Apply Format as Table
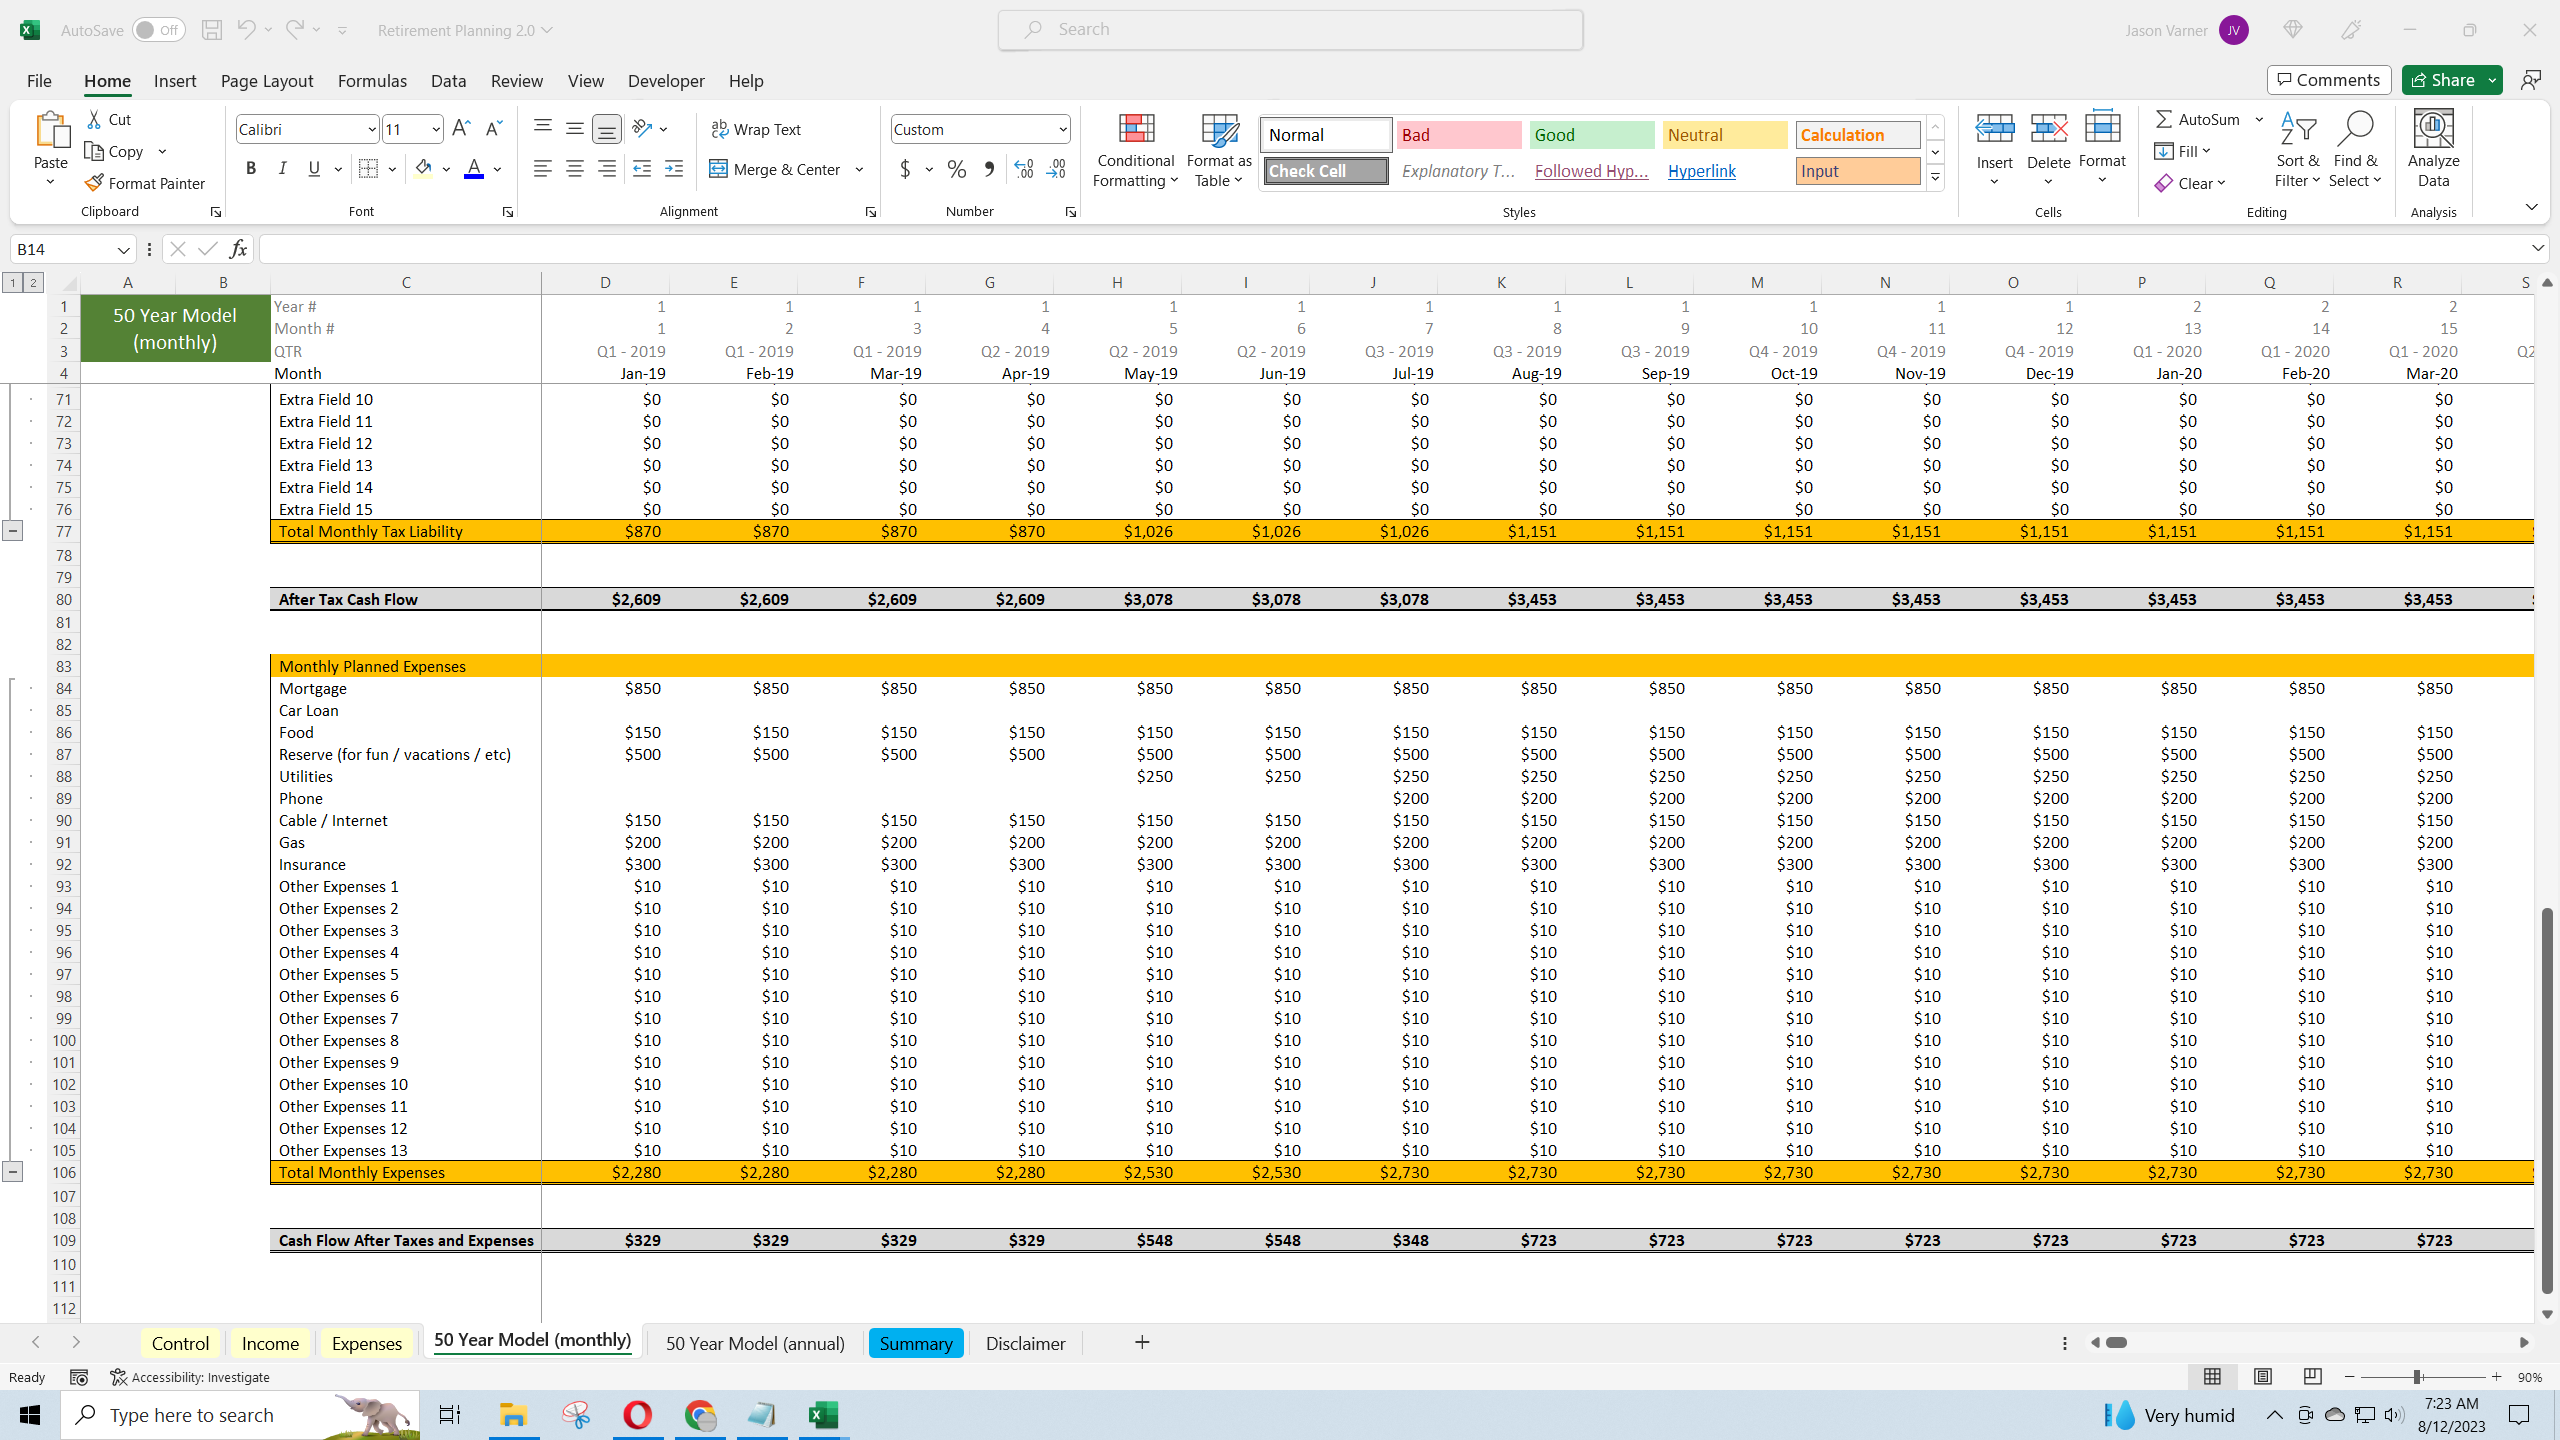Screen dimensions: 2560x1440 (1216, 150)
